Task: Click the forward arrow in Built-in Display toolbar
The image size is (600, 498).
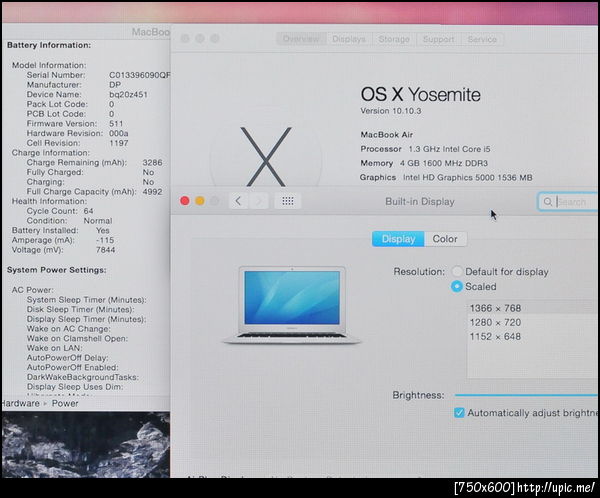Action: pyautogui.click(x=259, y=201)
